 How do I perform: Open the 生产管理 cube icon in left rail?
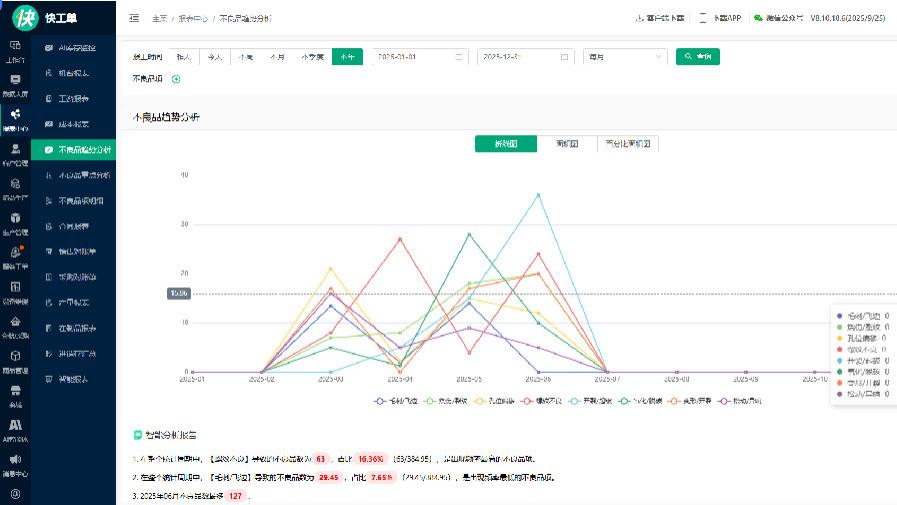[15, 218]
